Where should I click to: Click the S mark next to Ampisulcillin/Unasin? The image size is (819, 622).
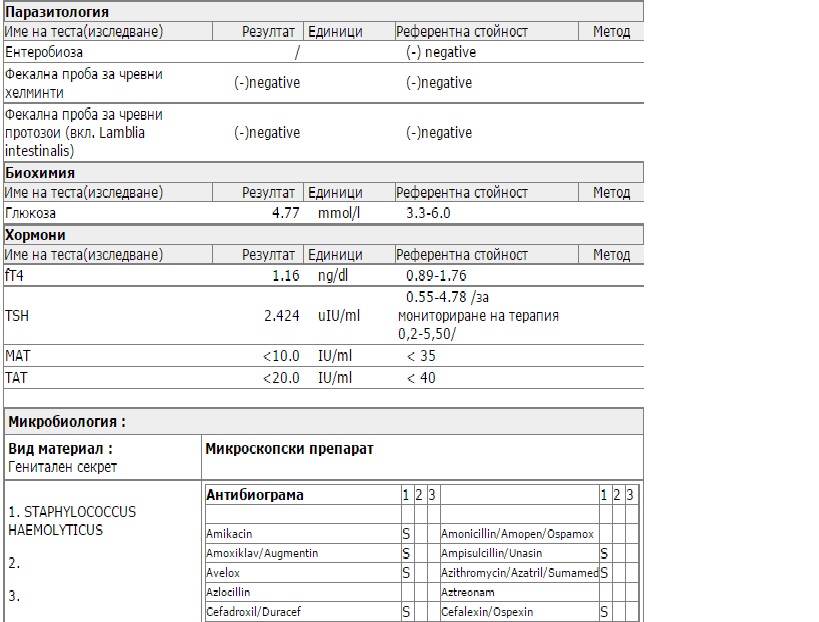[x=604, y=554]
